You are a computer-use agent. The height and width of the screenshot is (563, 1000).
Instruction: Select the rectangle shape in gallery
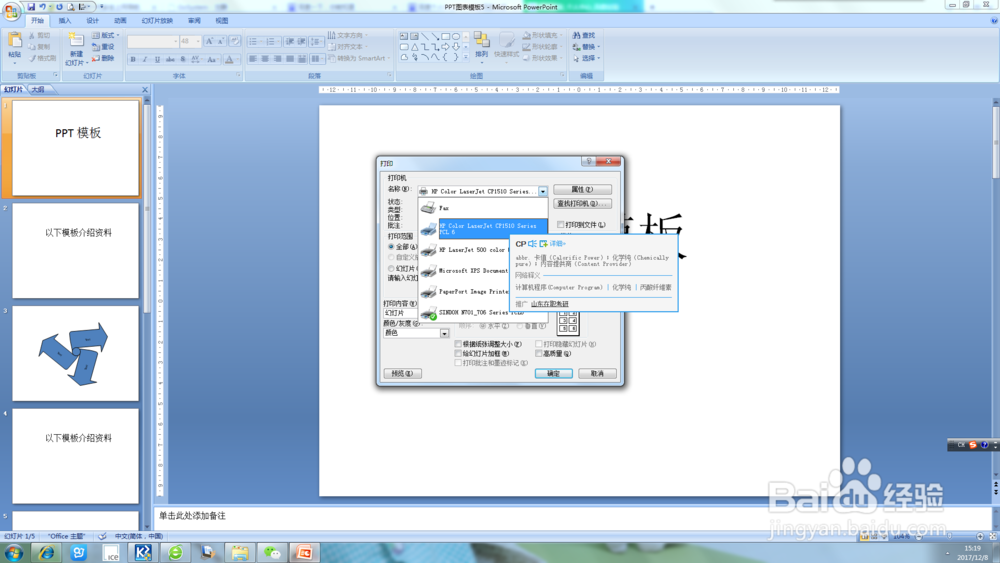445,36
